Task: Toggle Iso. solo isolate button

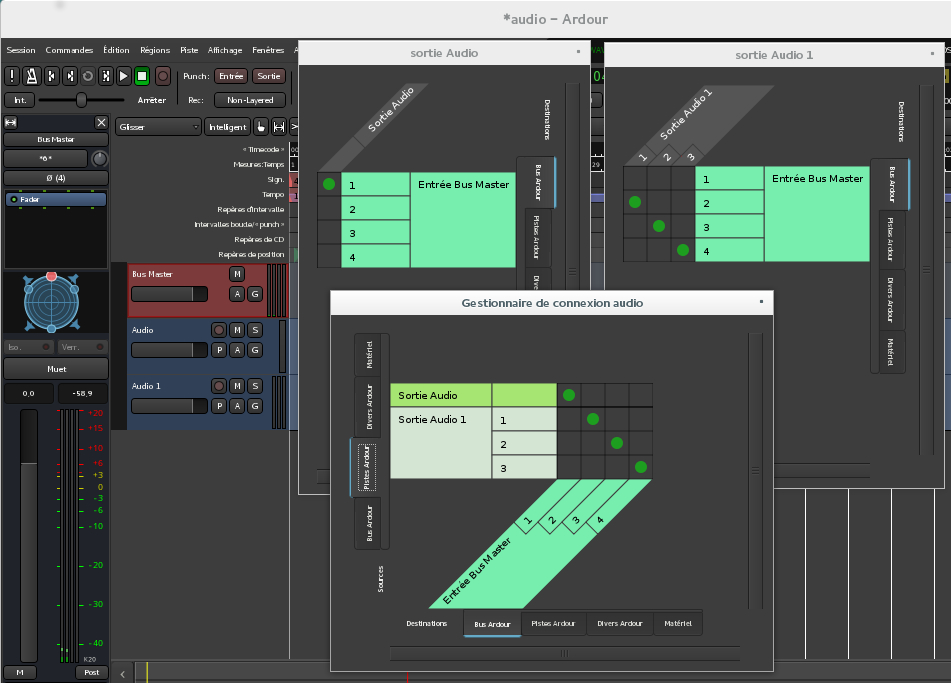Action: (x=29, y=347)
